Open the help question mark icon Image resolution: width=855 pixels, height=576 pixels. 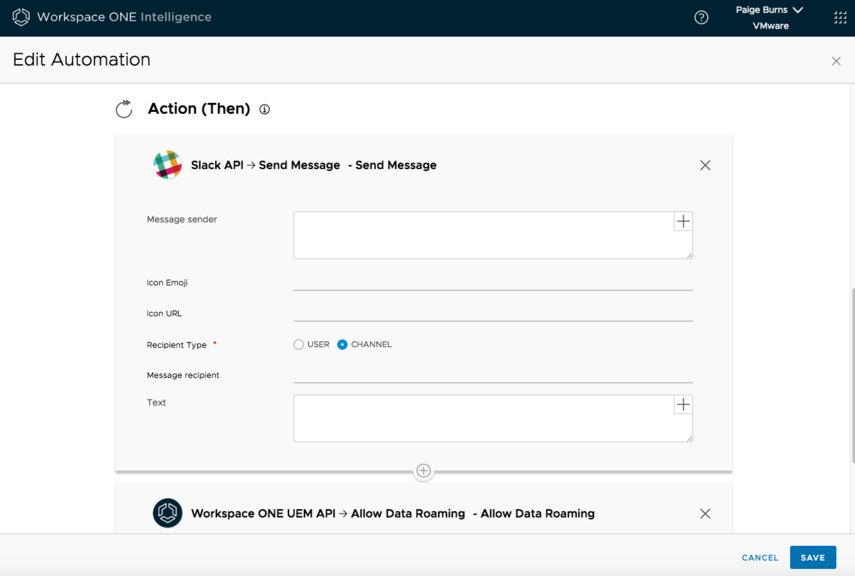(701, 17)
